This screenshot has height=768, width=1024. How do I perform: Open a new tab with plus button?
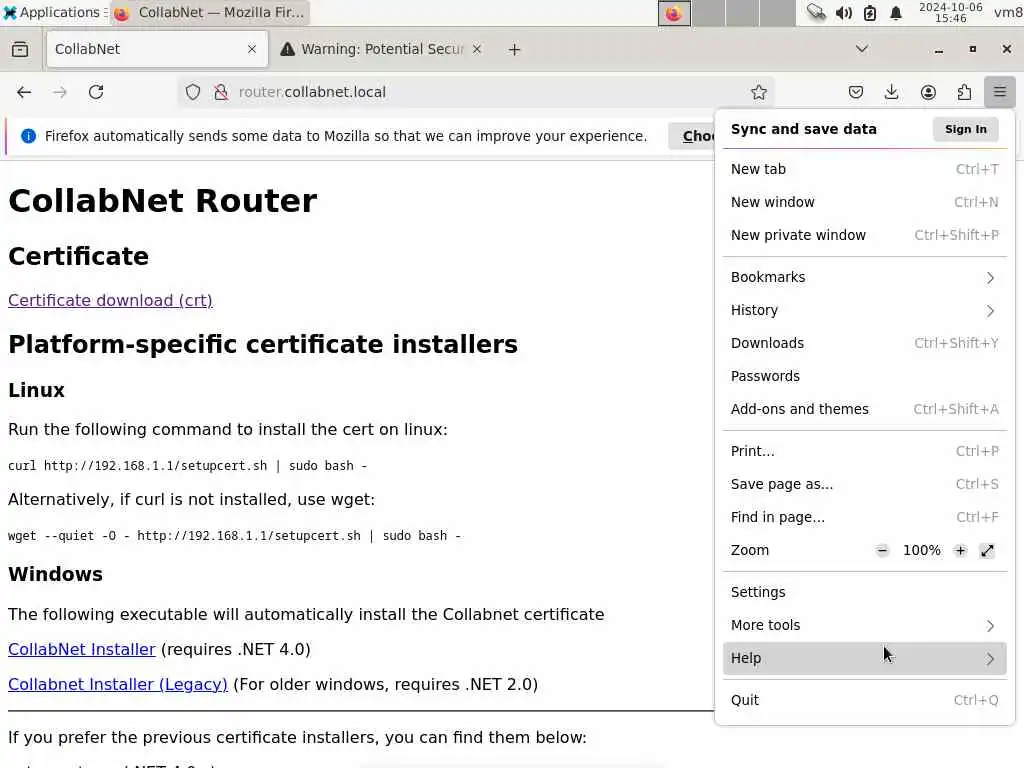click(515, 50)
